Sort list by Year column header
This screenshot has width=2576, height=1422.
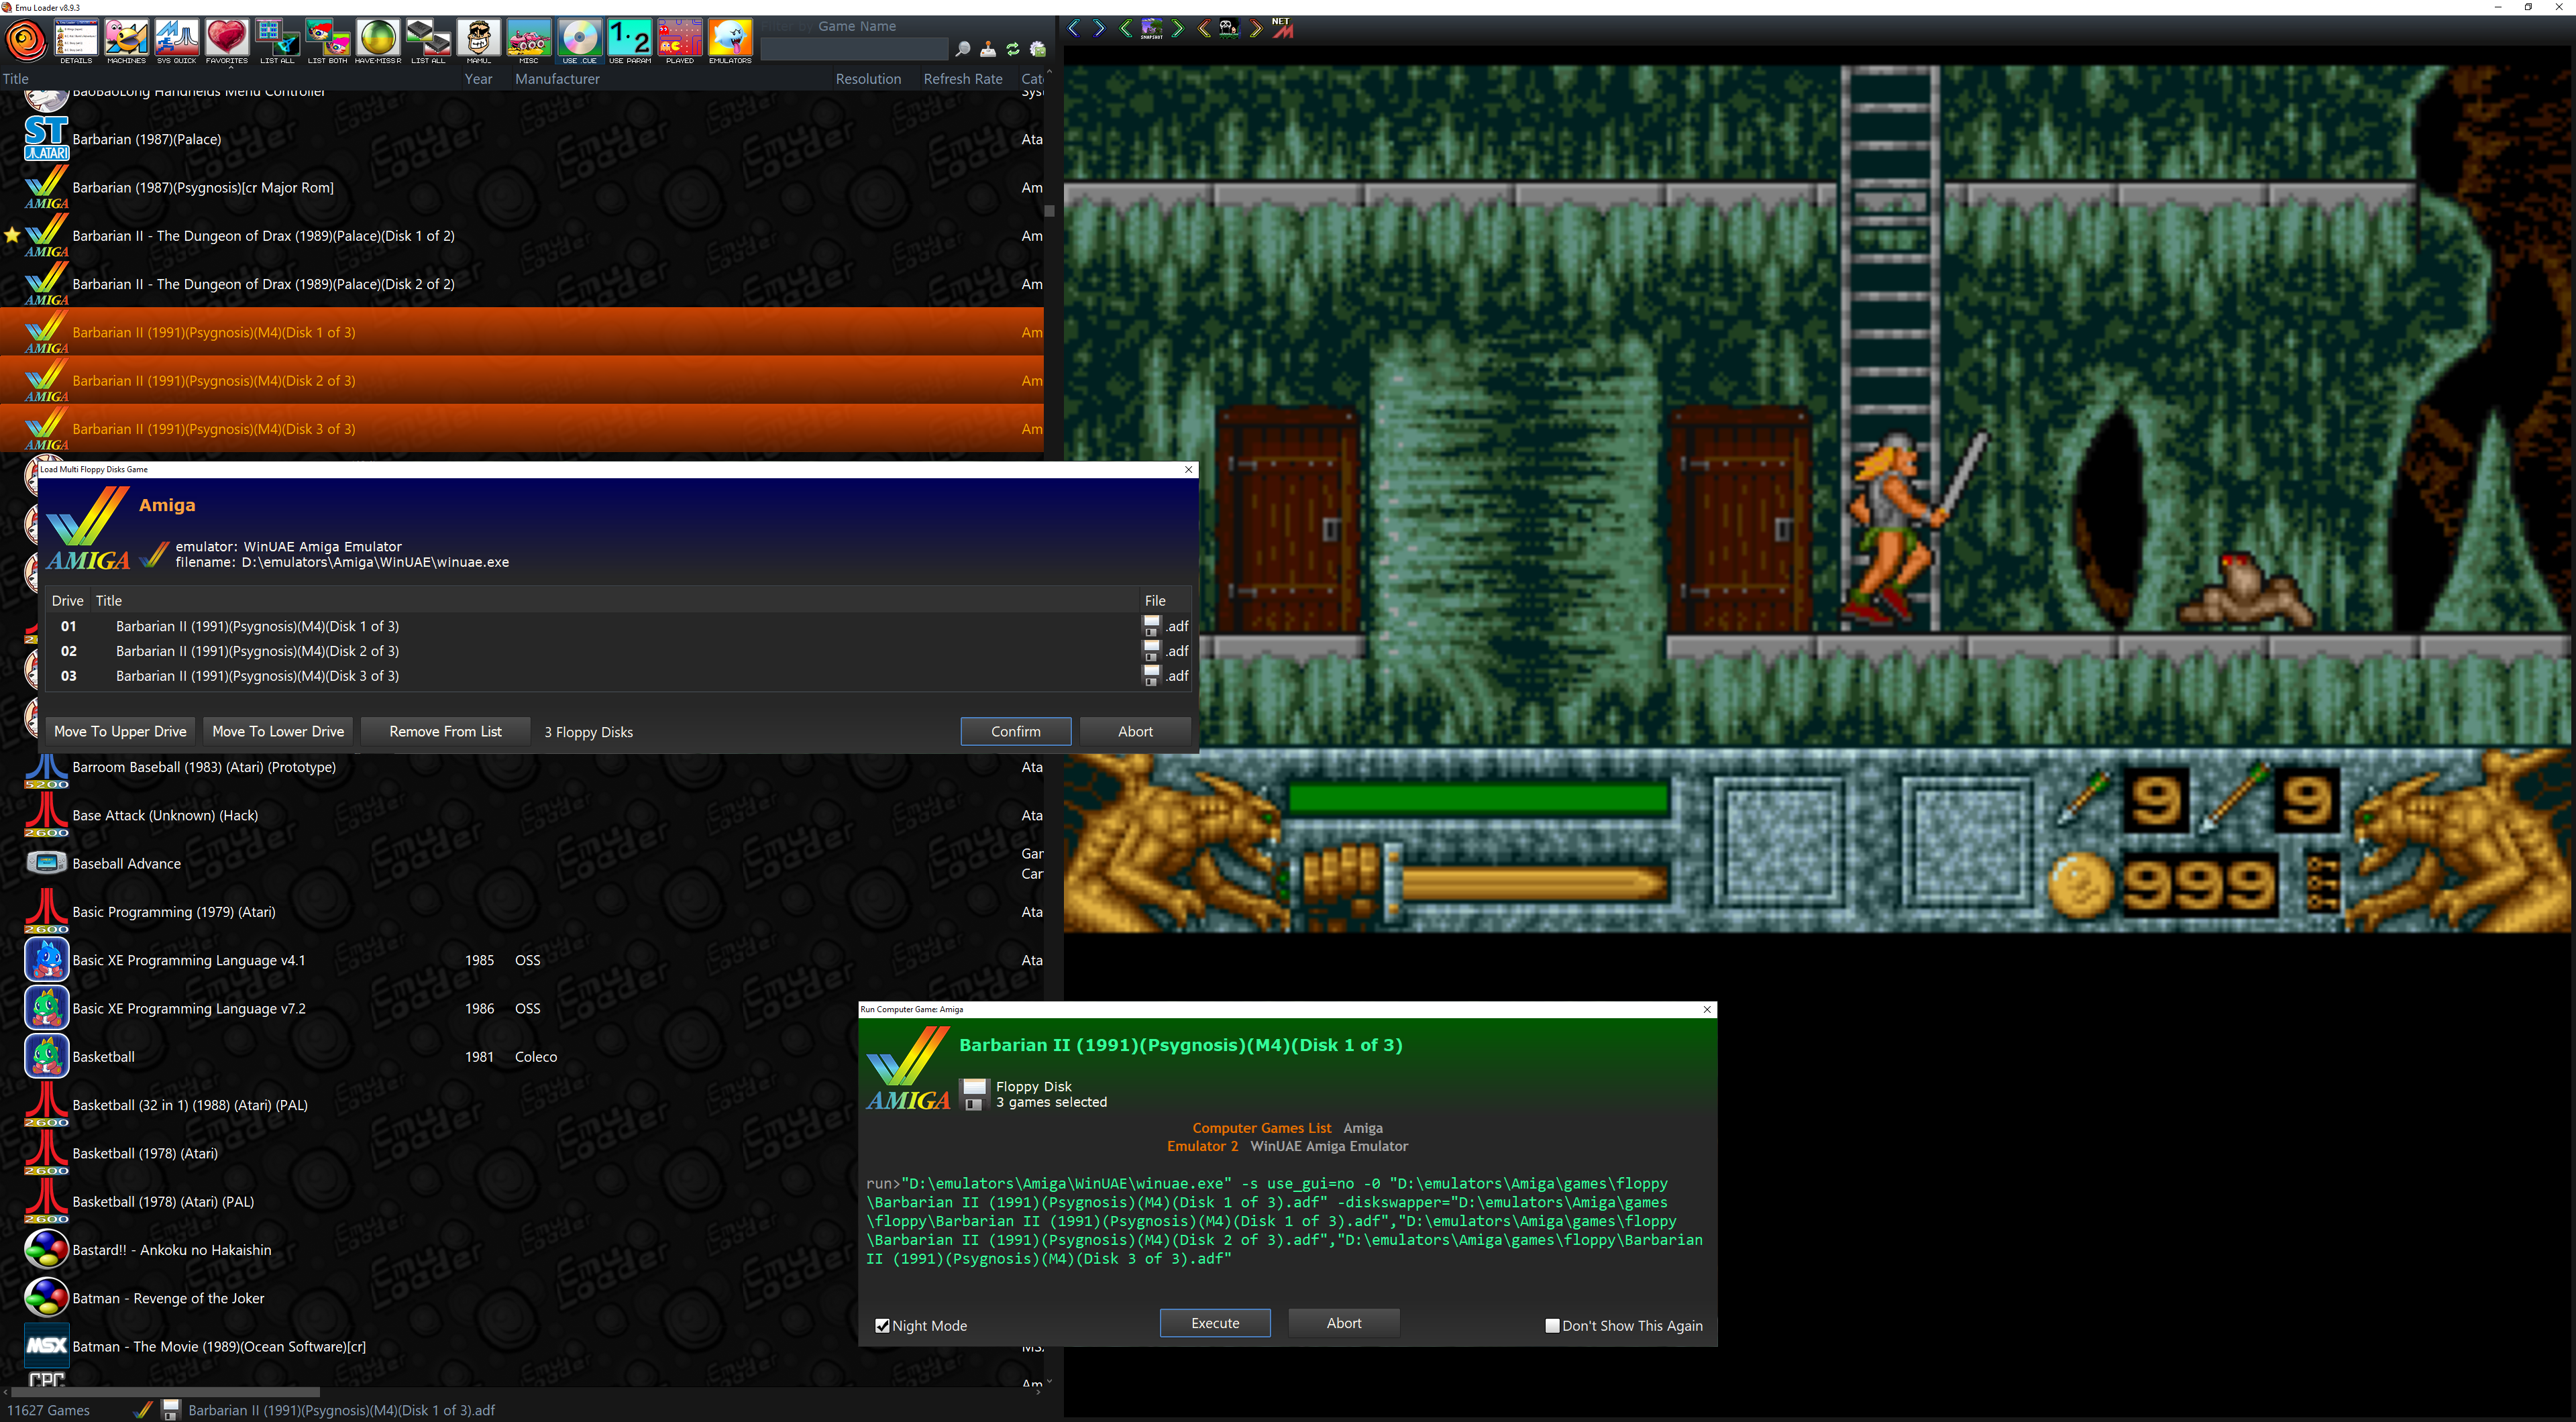(x=478, y=79)
